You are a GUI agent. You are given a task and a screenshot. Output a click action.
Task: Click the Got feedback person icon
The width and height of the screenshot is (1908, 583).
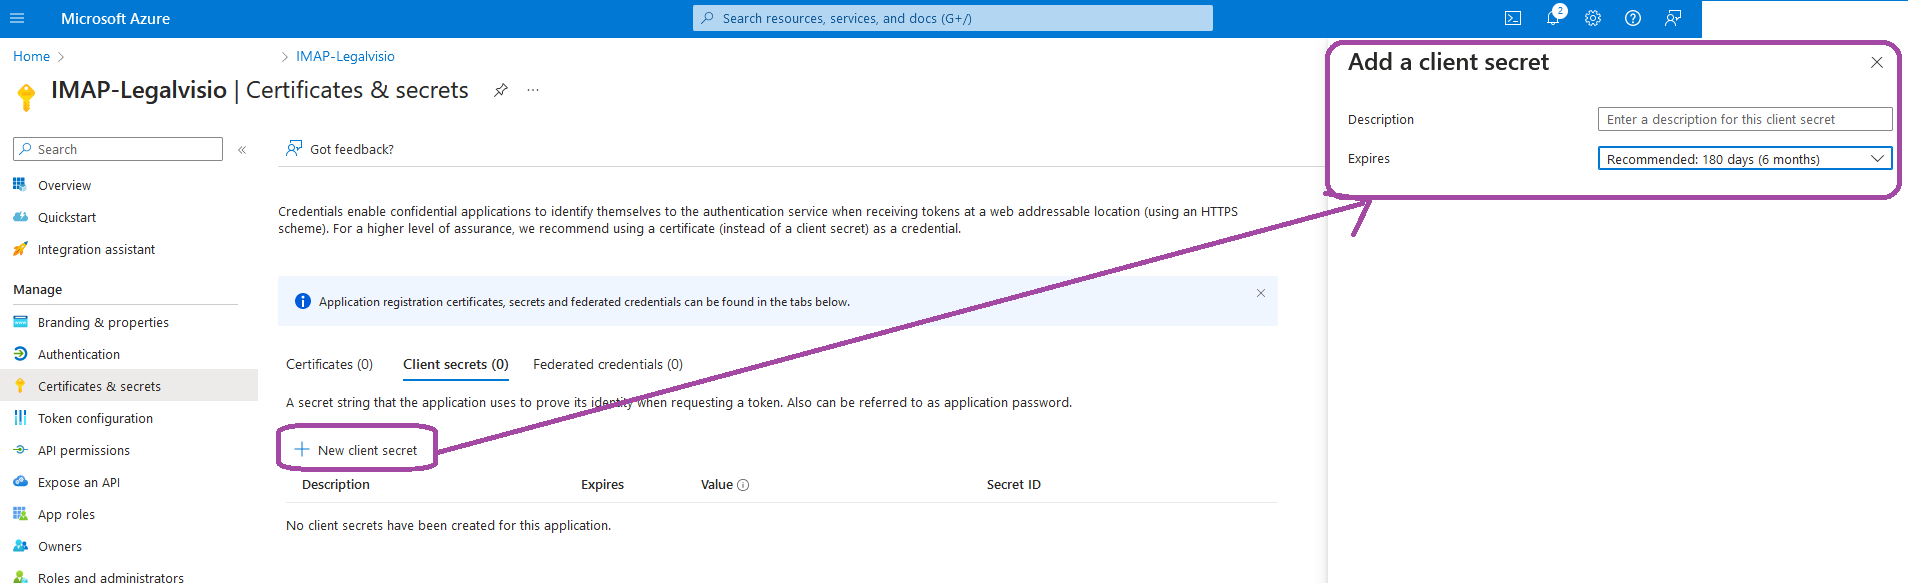[294, 148]
